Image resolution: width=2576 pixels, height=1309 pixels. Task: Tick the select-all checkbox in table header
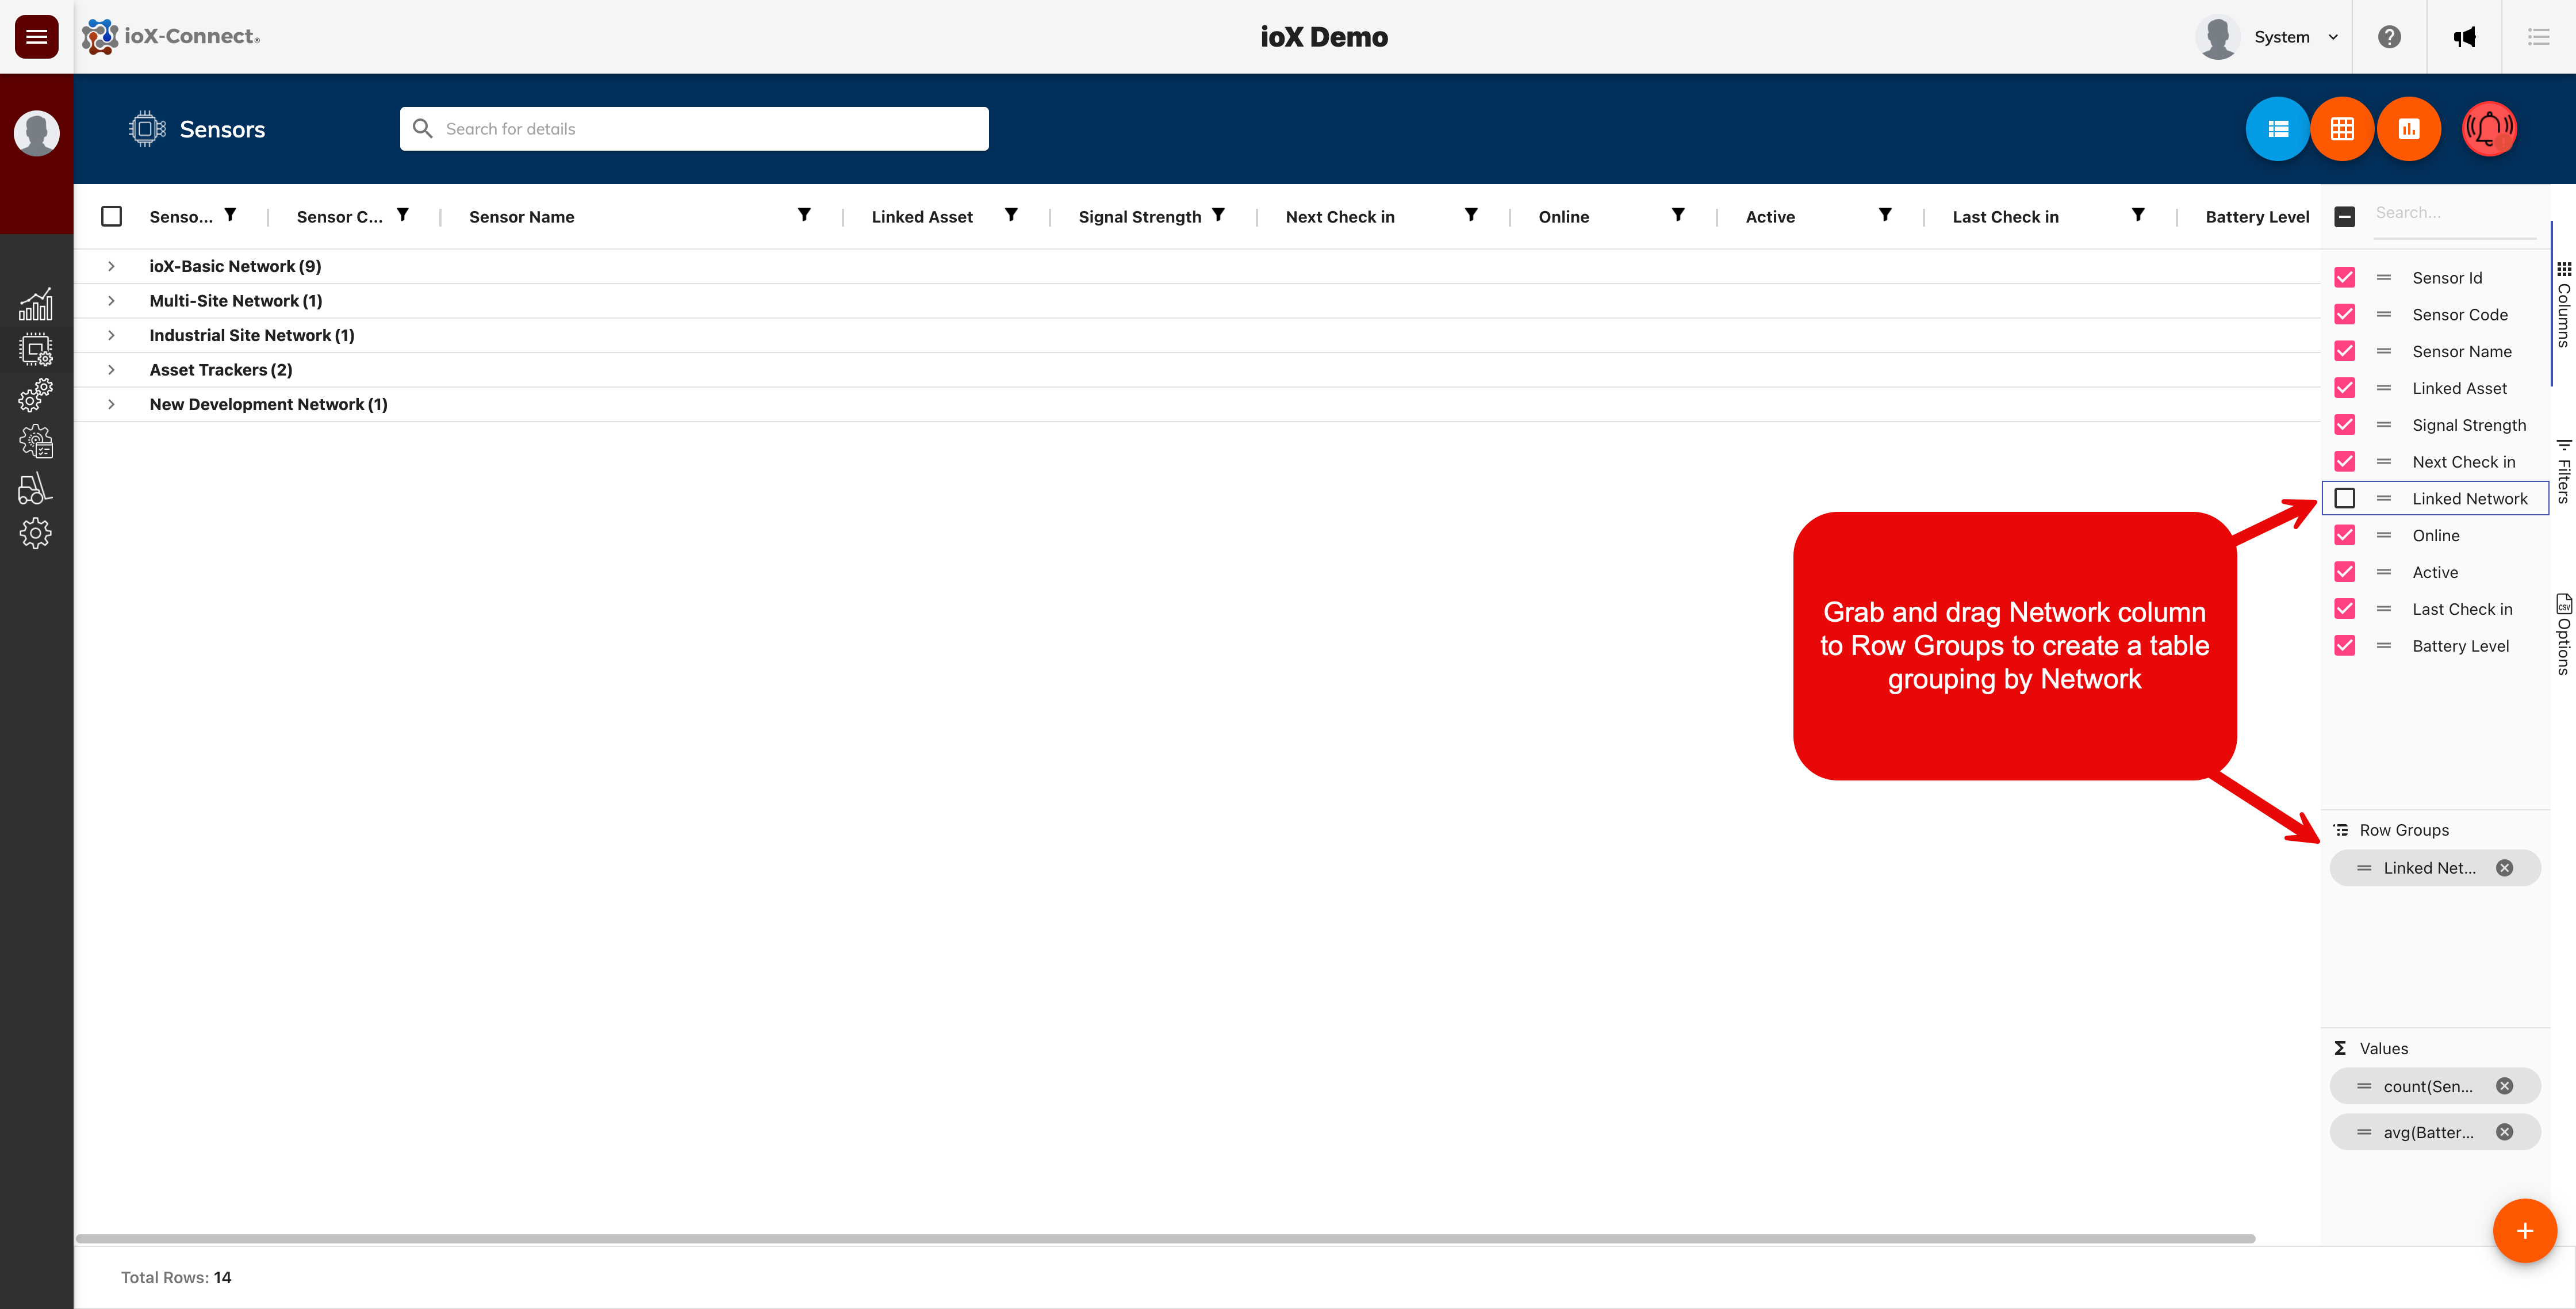(x=112, y=216)
